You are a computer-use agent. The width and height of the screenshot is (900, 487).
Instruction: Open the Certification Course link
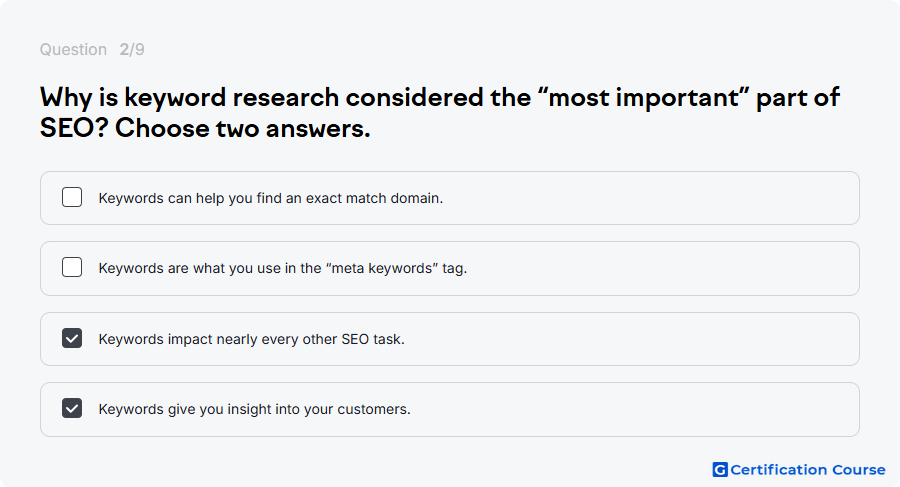799,470
